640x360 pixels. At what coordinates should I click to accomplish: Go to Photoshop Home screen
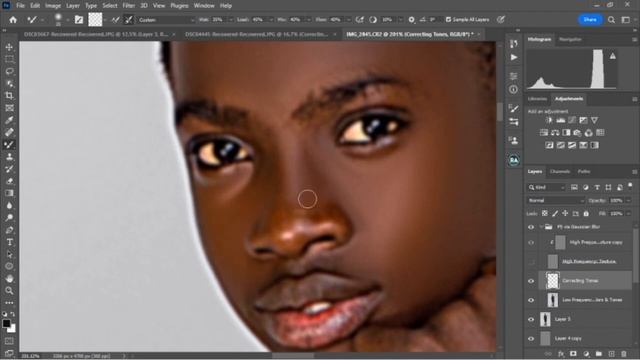pyautogui.click(x=13, y=20)
